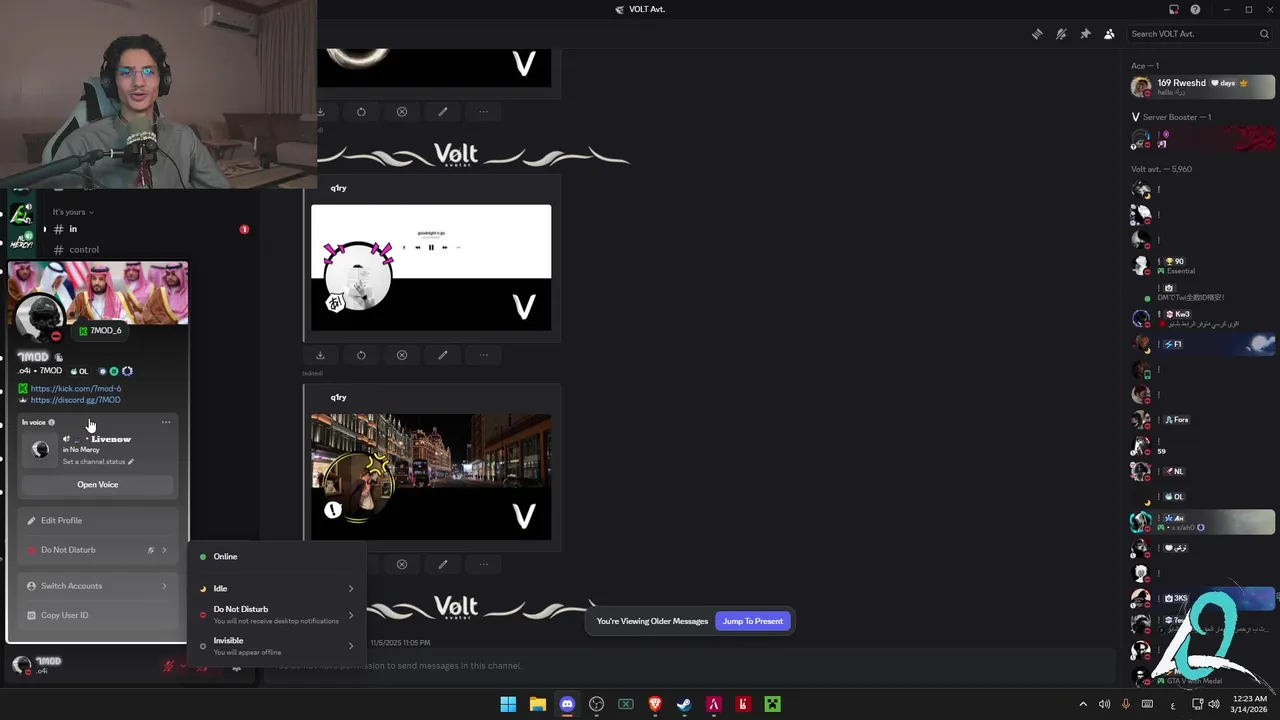Screen dimensions: 1280x720
Task: Open the discord.gg/7MOD link
Action: 75,400
